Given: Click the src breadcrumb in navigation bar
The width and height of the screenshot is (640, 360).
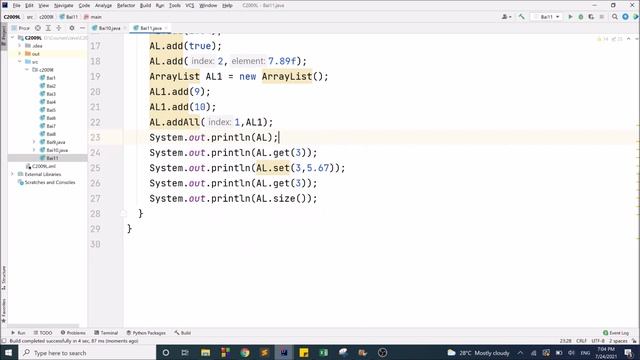Looking at the screenshot, I should point(30,17).
